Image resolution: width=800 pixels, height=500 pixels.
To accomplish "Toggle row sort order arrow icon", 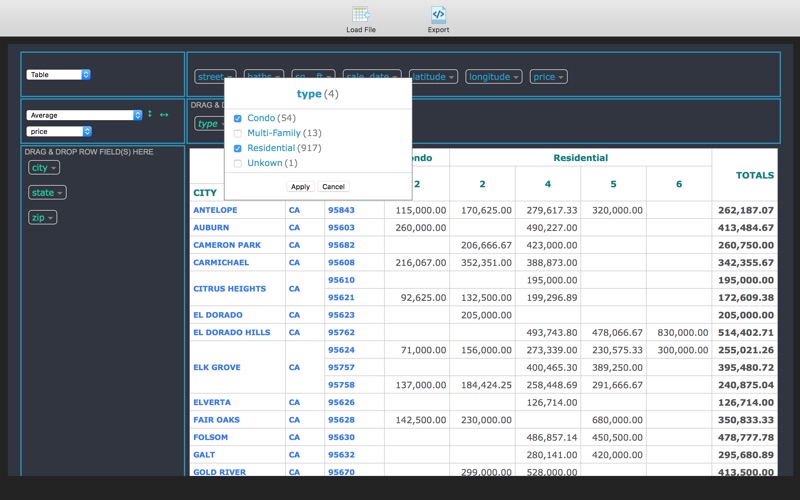I will tap(150, 114).
